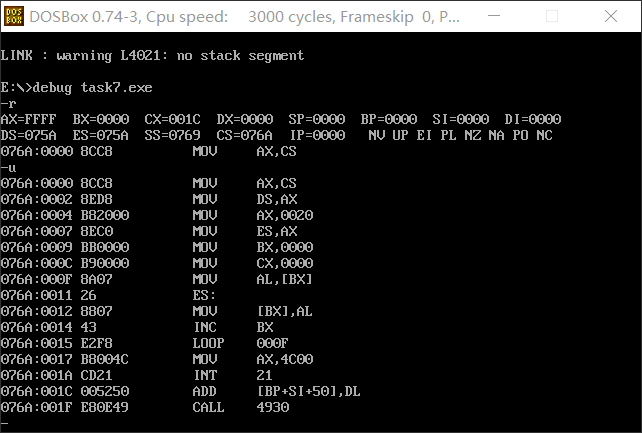Image resolution: width=642 pixels, height=433 pixels.
Task: Click address 076A:0017
Action: tap(36, 359)
